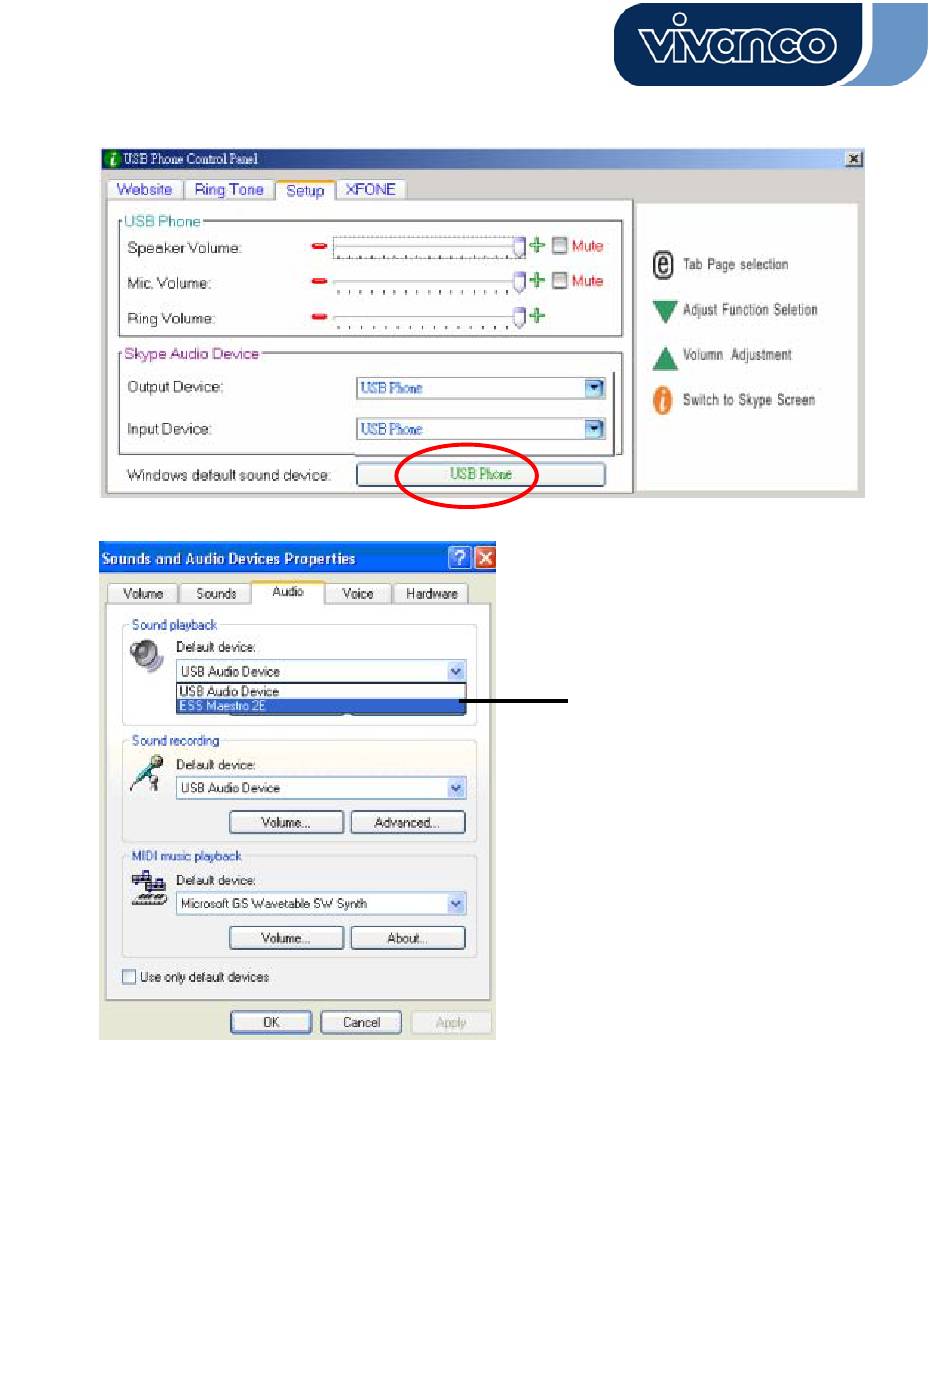Switch to the Ring Tone tab
The height and width of the screenshot is (1379, 950).
tap(229, 190)
